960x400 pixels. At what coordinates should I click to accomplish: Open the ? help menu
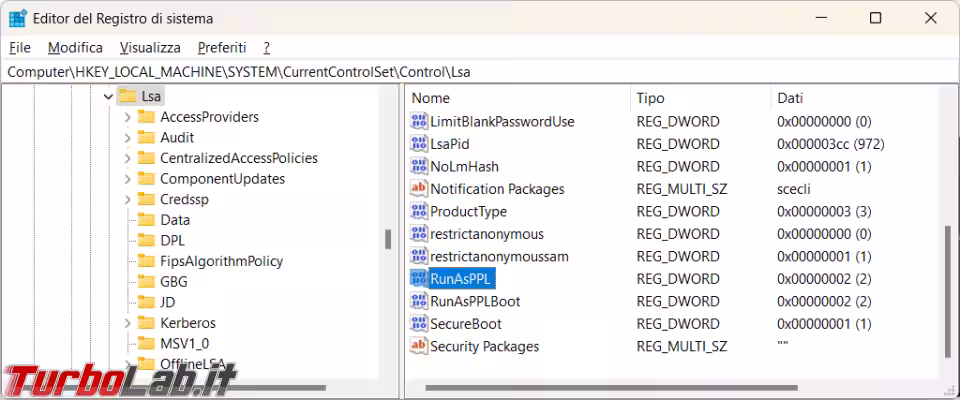coord(266,47)
